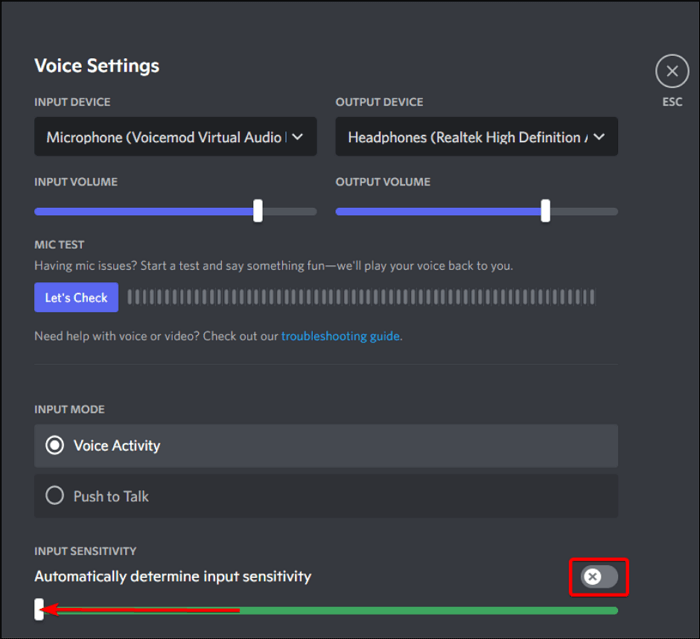Close settings with the X circle icon

(672, 72)
